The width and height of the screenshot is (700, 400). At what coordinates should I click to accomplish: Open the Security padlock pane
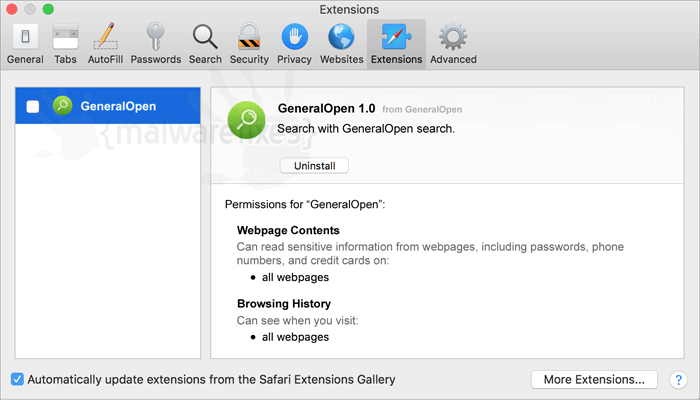(249, 44)
